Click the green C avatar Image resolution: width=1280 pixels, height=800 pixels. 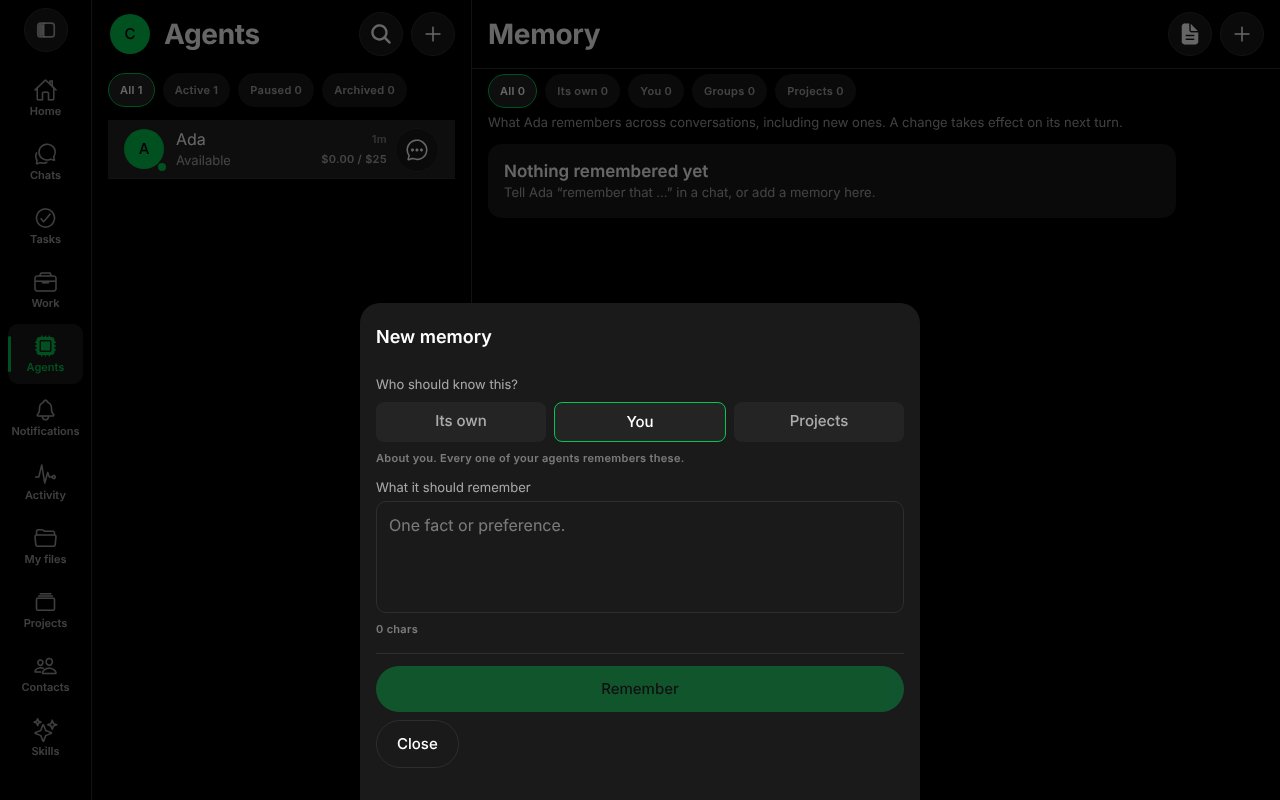tap(130, 34)
